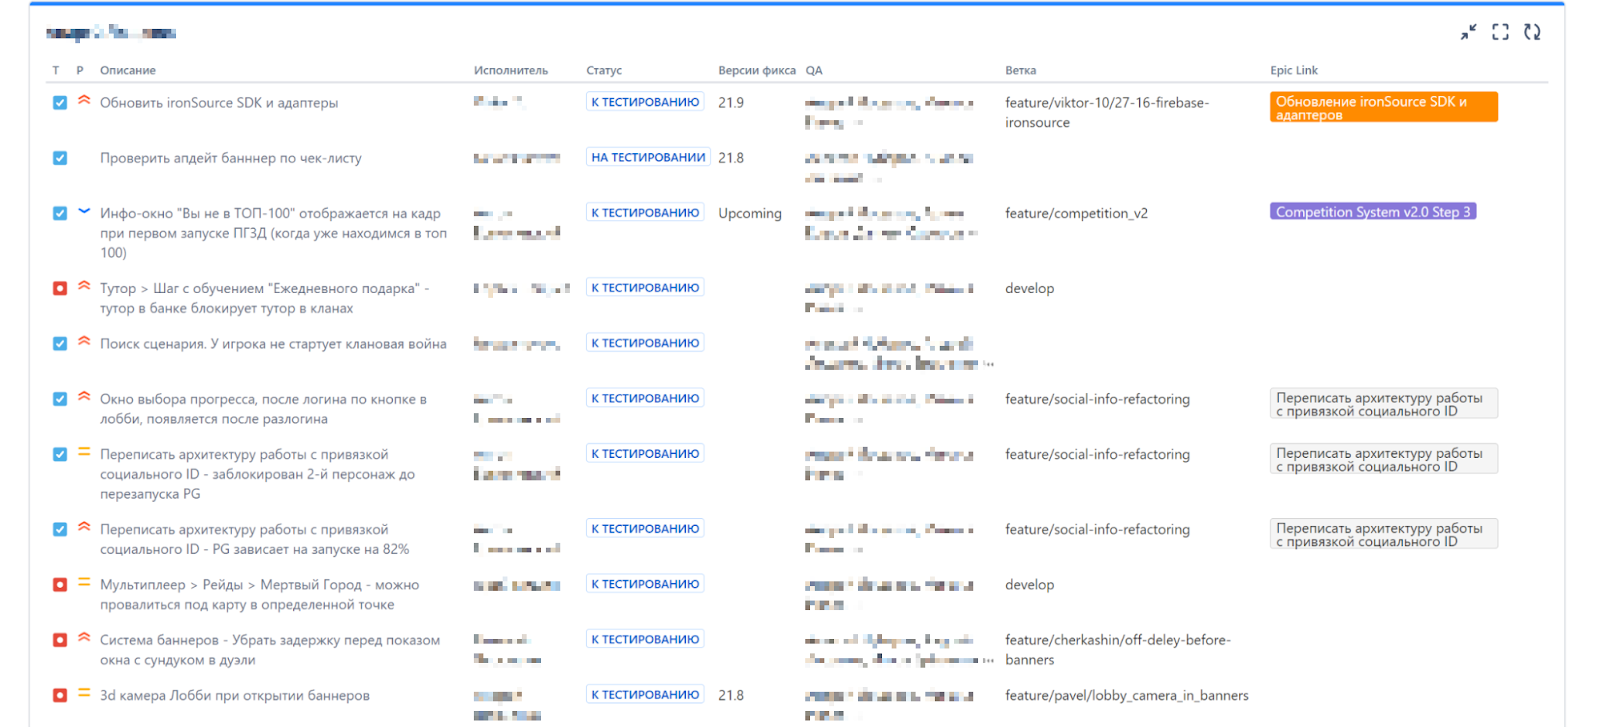This screenshot has height=727, width=1600.
Task: Click the "Описание" column header
Action: point(128,71)
